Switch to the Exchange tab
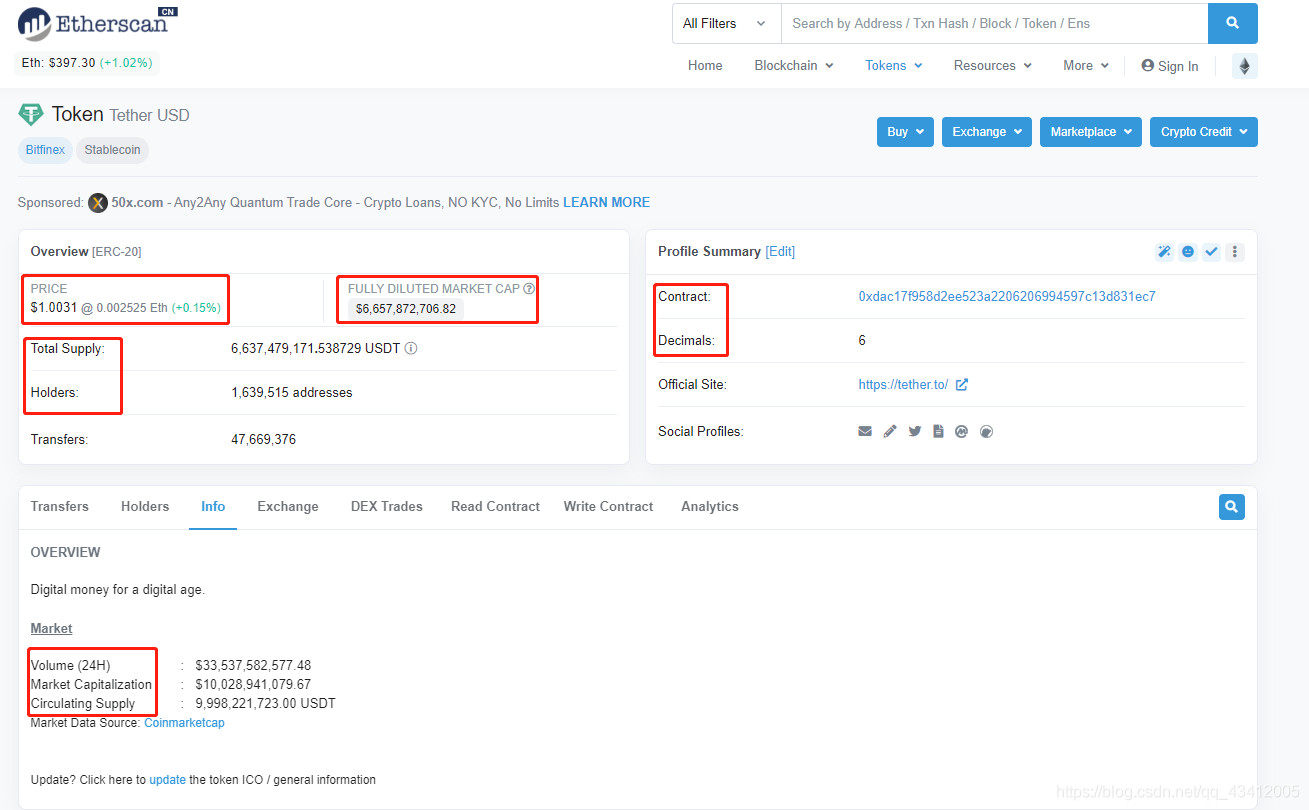This screenshot has height=810, width=1309. click(288, 507)
